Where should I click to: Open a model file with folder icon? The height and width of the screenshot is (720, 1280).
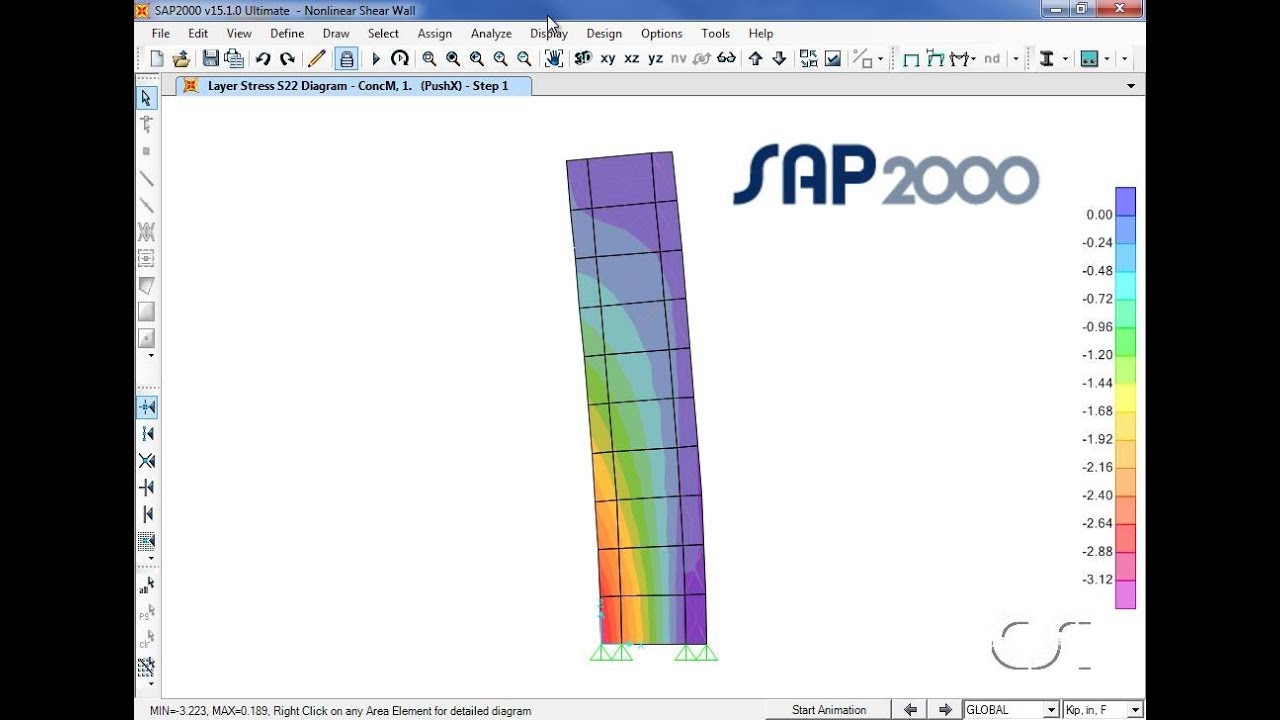pos(181,59)
